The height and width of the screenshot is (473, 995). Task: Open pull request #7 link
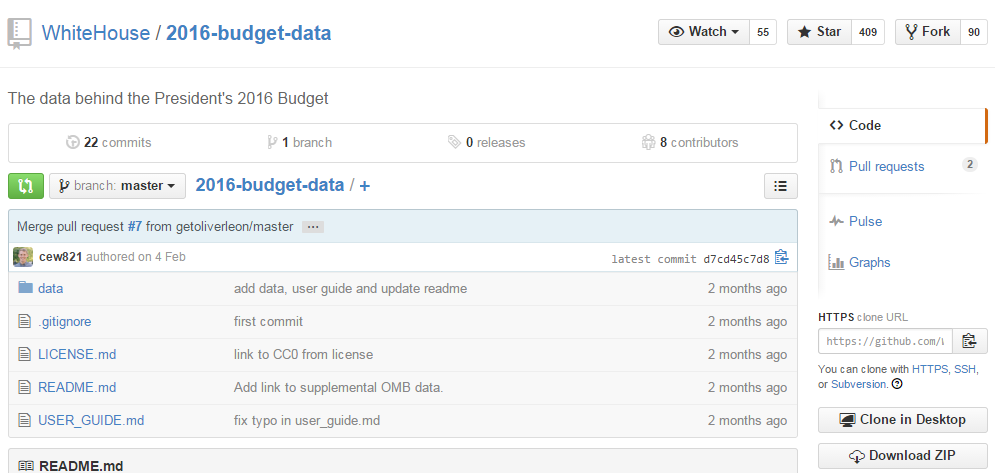coord(135,227)
